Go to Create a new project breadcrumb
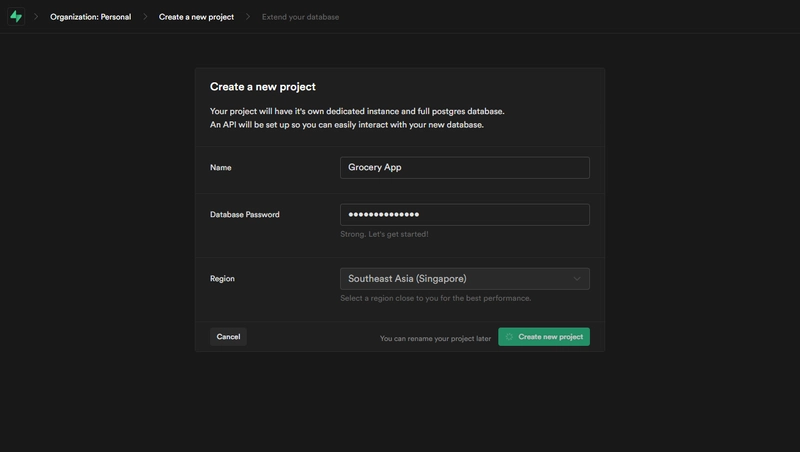 [196, 17]
